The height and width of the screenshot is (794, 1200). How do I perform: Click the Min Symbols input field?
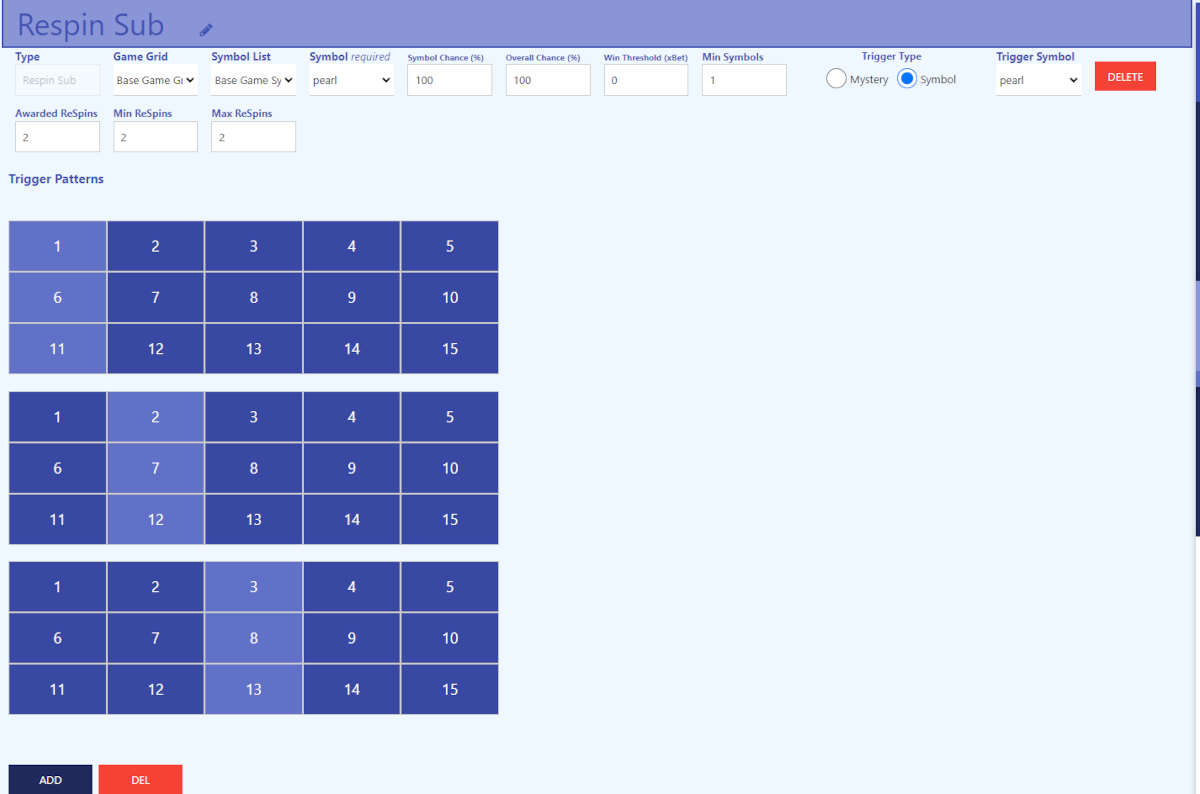coord(744,80)
